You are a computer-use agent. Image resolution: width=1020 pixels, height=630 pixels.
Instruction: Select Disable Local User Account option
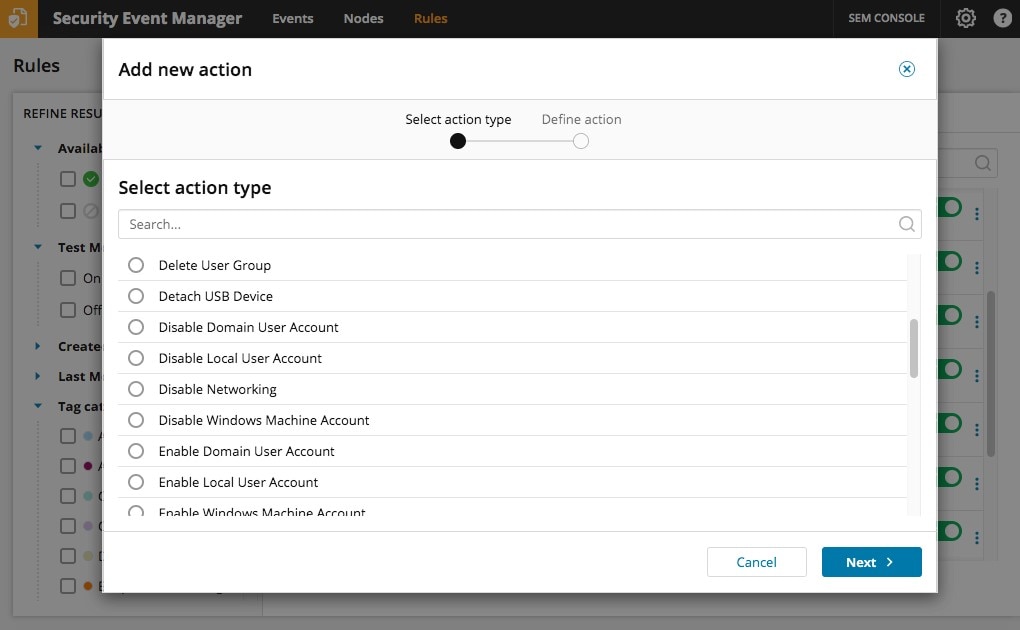point(136,358)
